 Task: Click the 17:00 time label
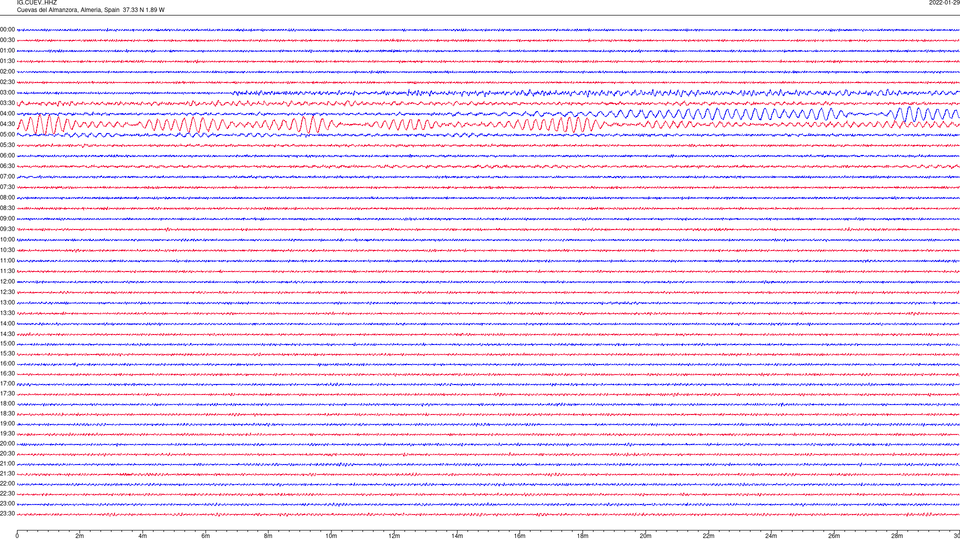(x=7, y=384)
